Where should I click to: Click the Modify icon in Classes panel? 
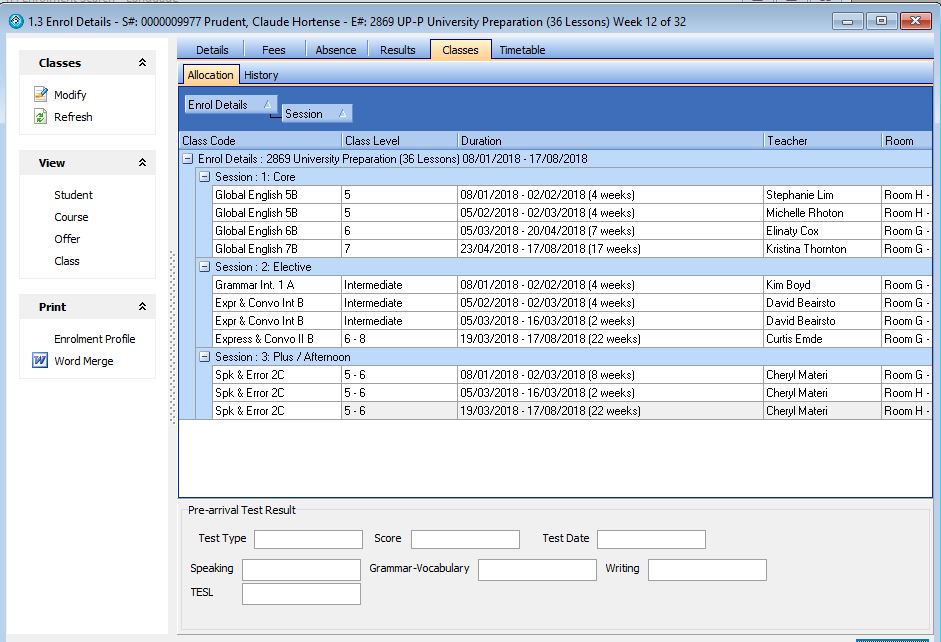pyautogui.click(x=41, y=95)
